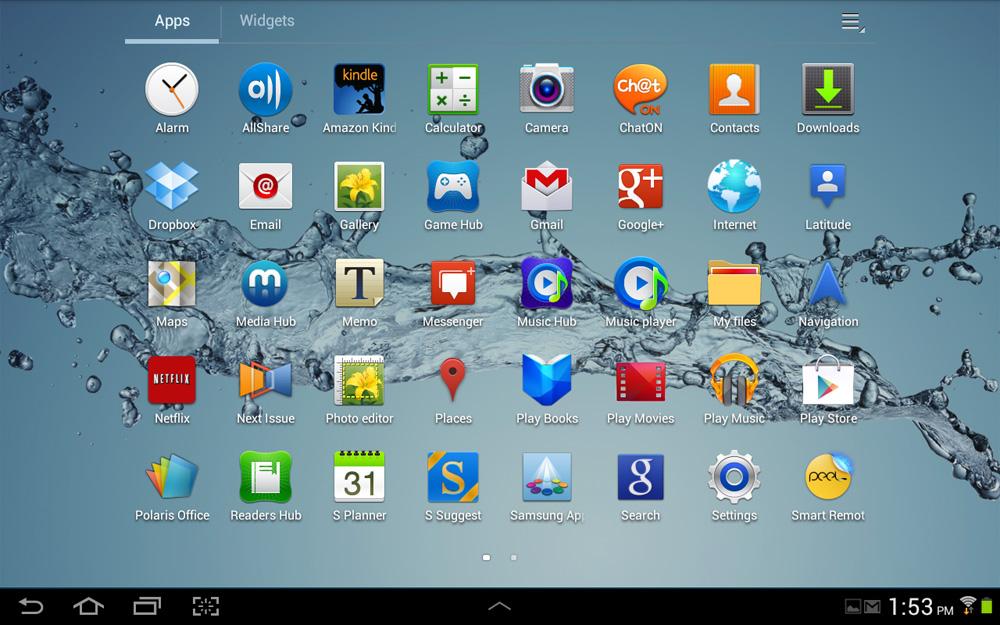1000x625 pixels.
Task: Go to the second apps page indicator
Action: point(513,557)
